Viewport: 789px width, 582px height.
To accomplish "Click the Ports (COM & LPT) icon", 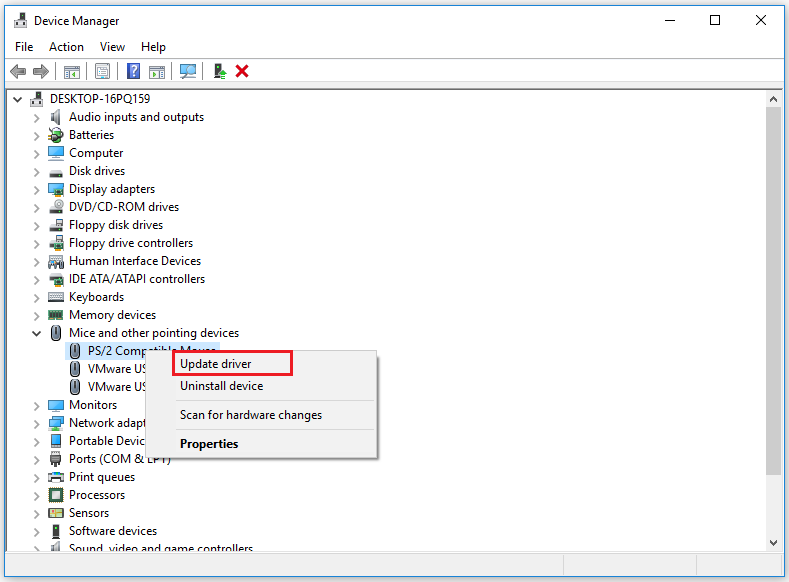I will click(56, 459).
